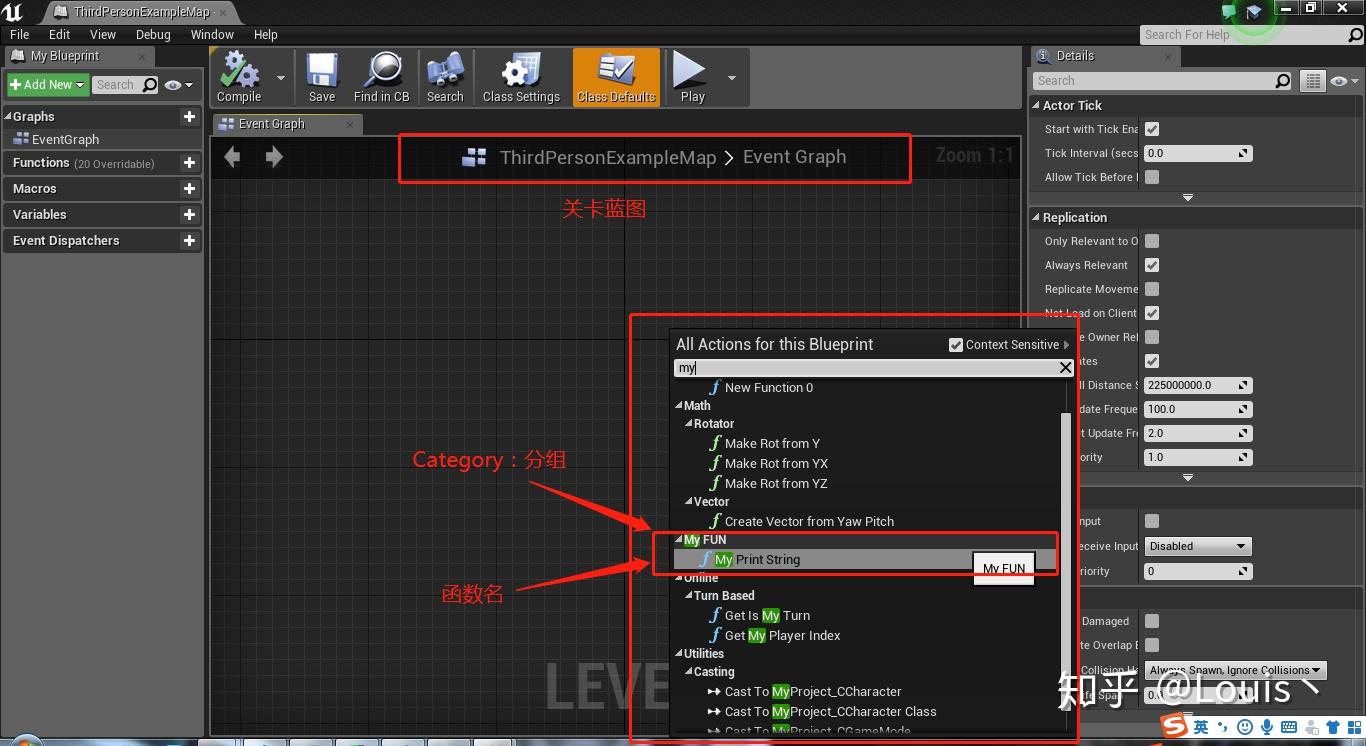1366x746 pixels.
Task: Collapse the Math category in actions list
Action: coord(677,405)
